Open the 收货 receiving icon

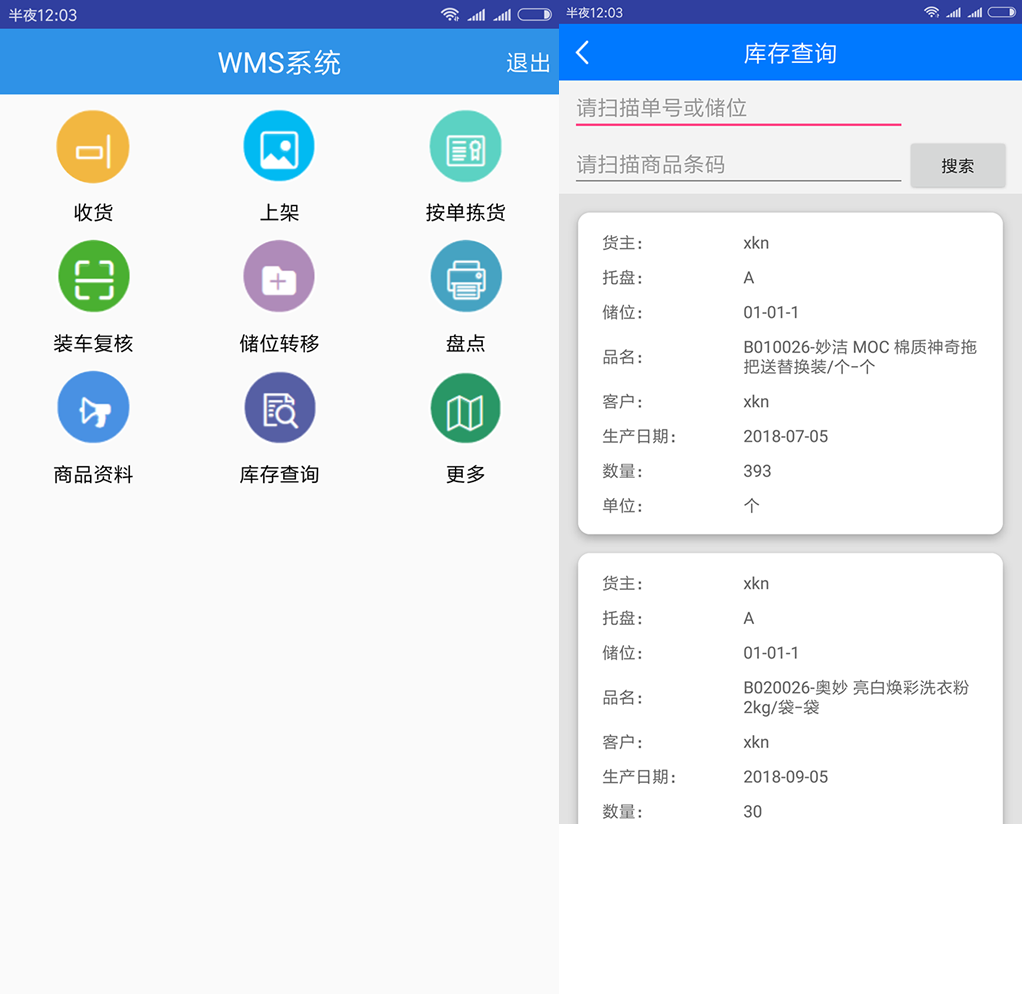tap(93, 147)
